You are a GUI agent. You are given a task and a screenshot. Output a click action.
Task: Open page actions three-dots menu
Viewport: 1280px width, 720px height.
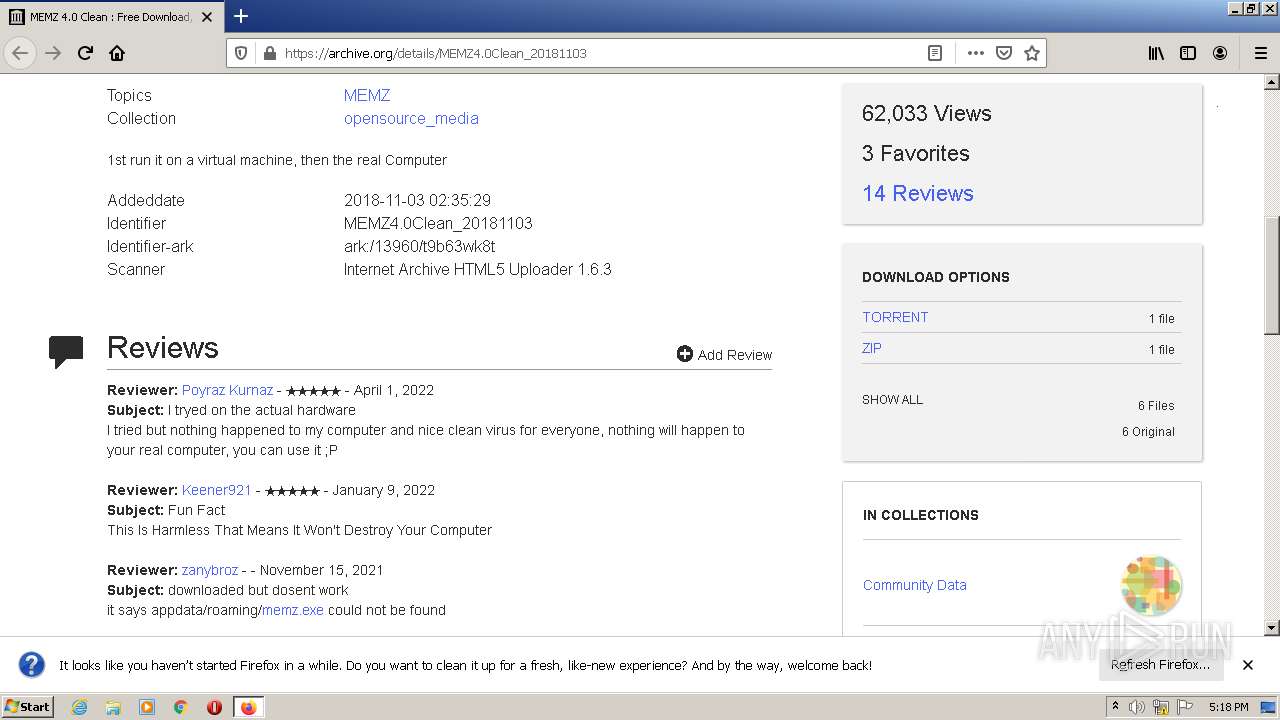[976, 53]
